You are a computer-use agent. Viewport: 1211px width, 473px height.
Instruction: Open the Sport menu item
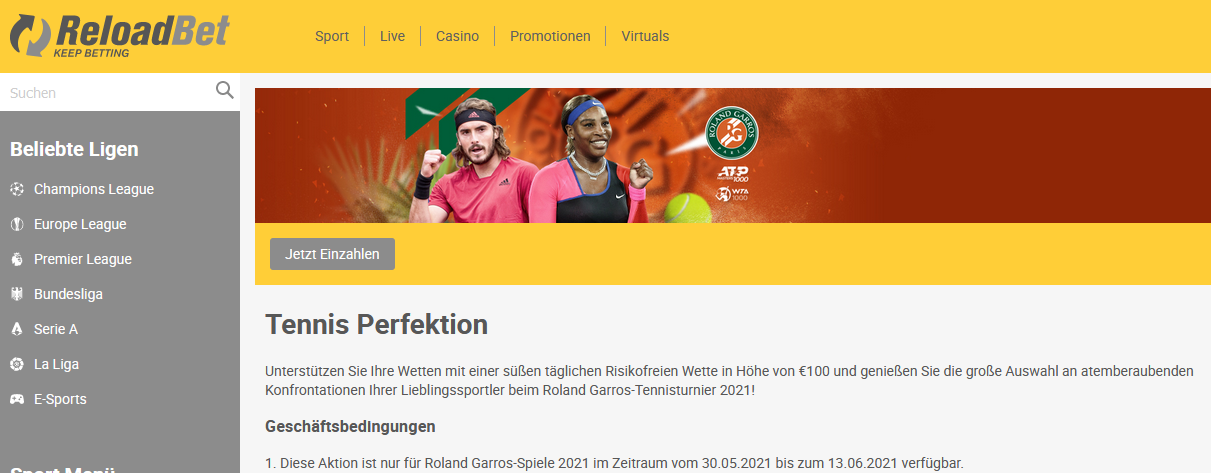pyautogui.click(x=332, y=36)
